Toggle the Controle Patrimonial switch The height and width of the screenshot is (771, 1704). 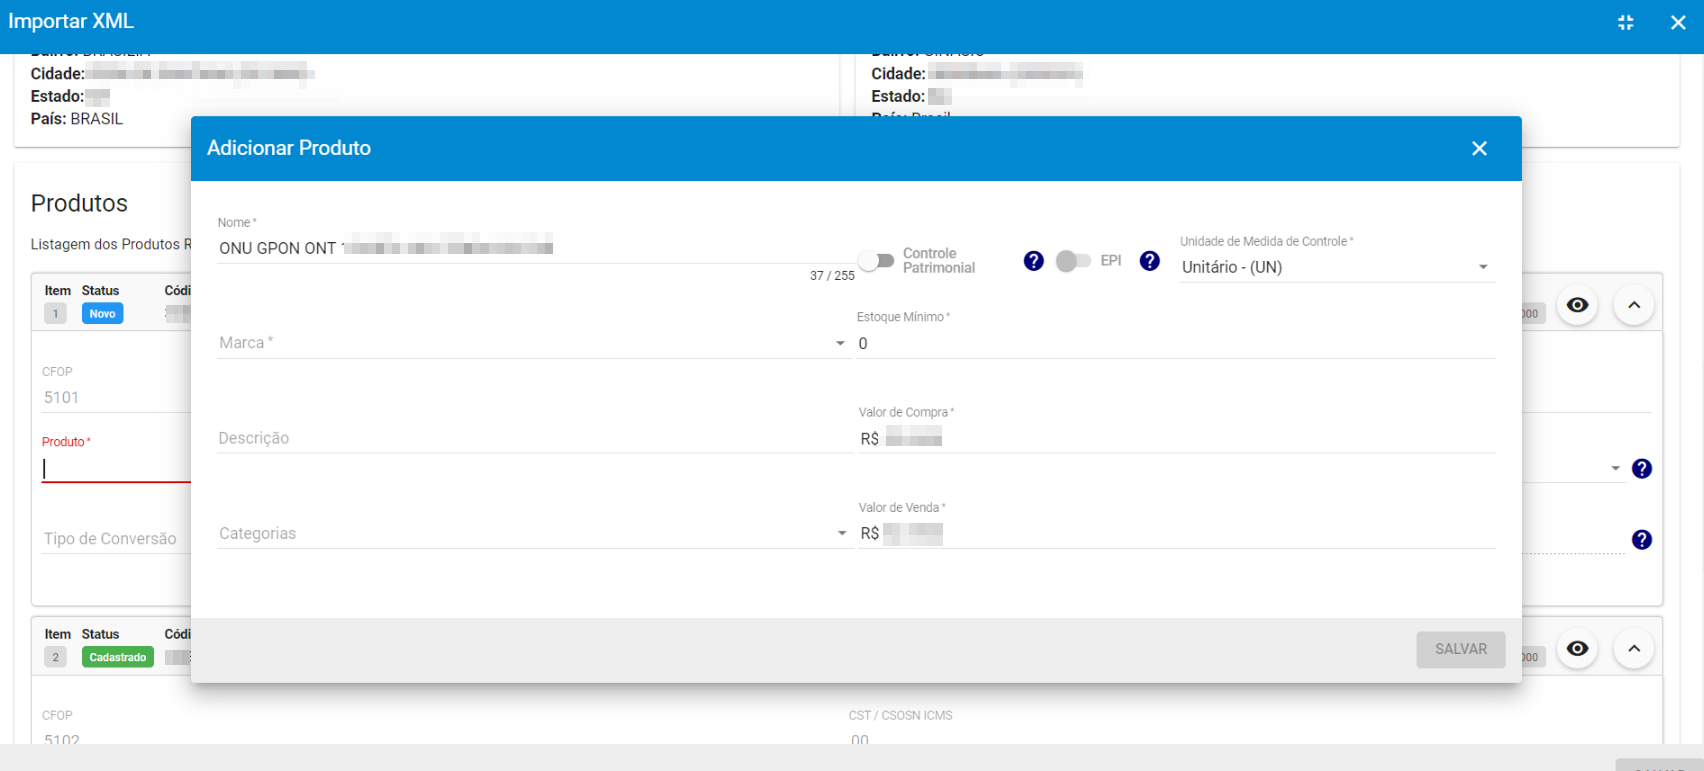point(876,261)
